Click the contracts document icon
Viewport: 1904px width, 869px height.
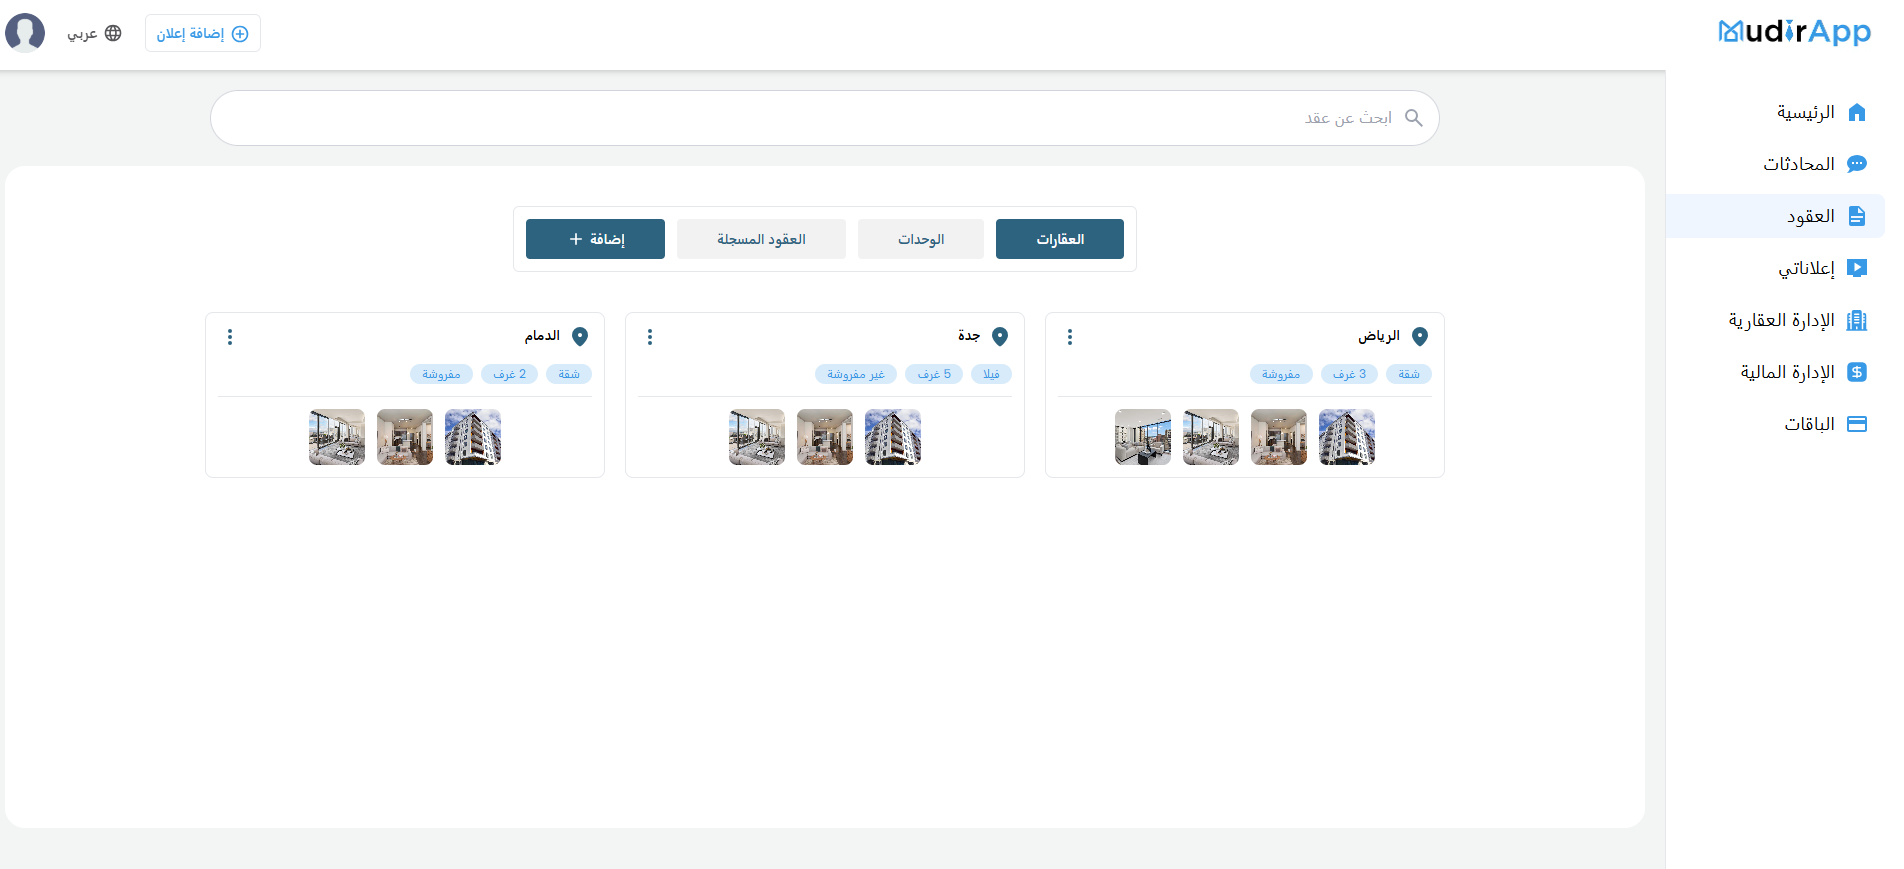(1856, 216)
